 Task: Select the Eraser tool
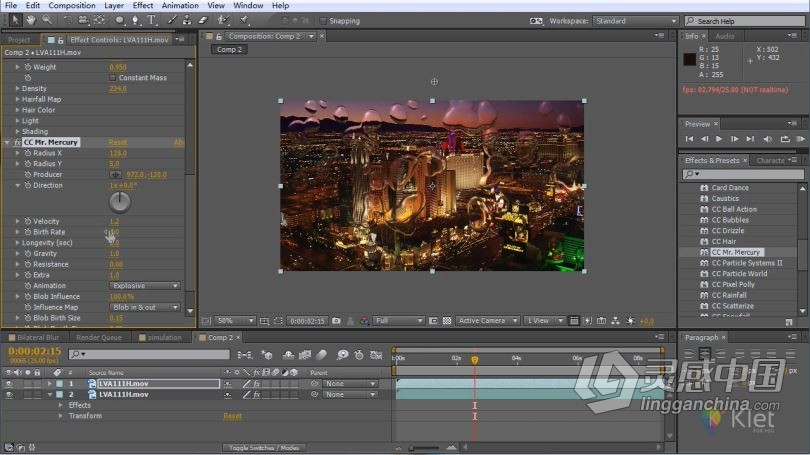tap(203, 20)
